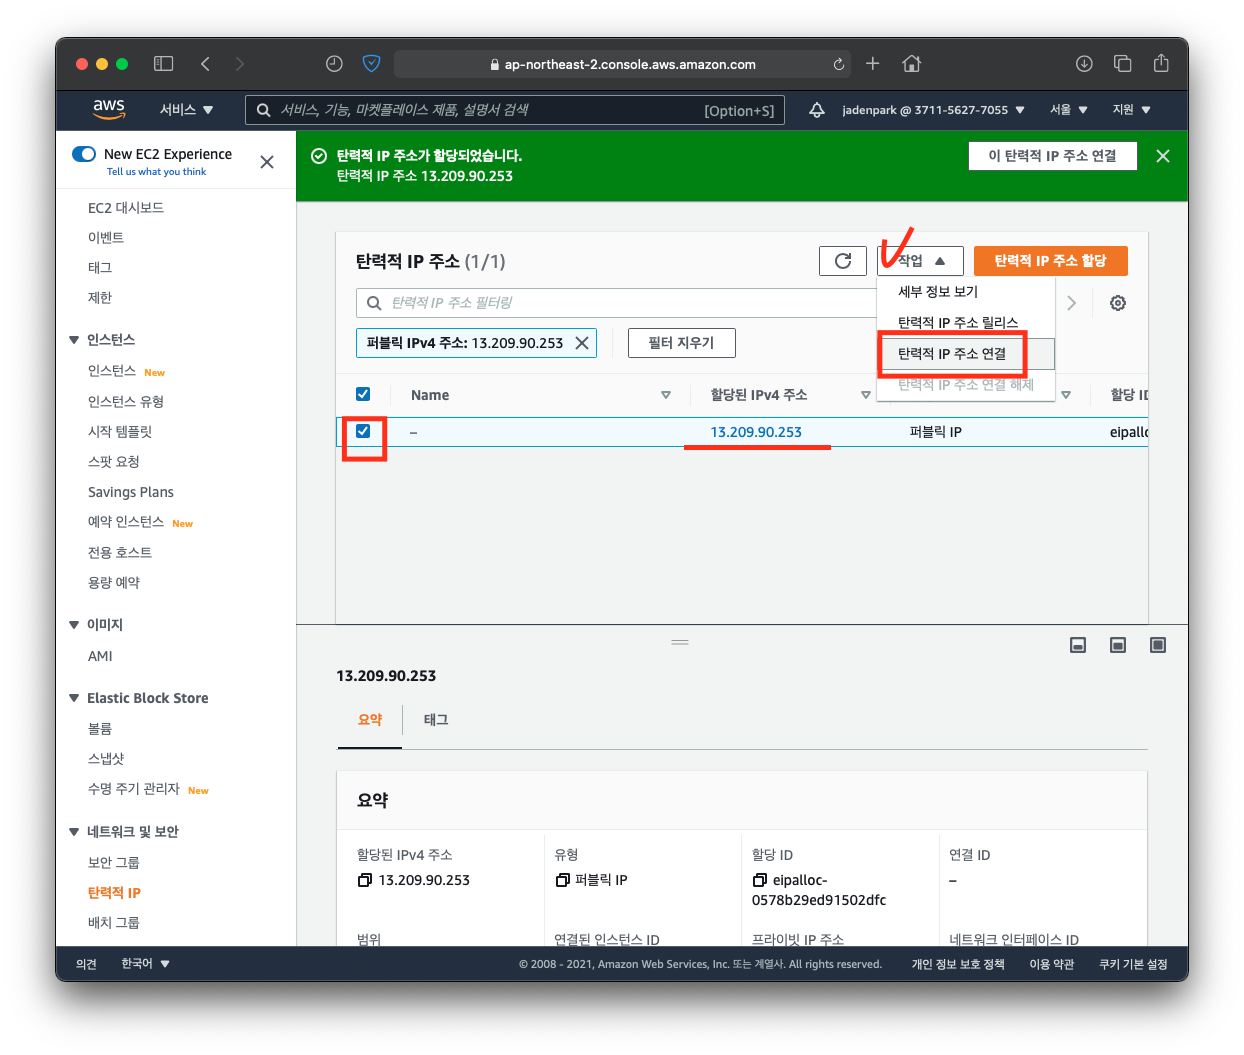Click the AWS services search box

515,110
